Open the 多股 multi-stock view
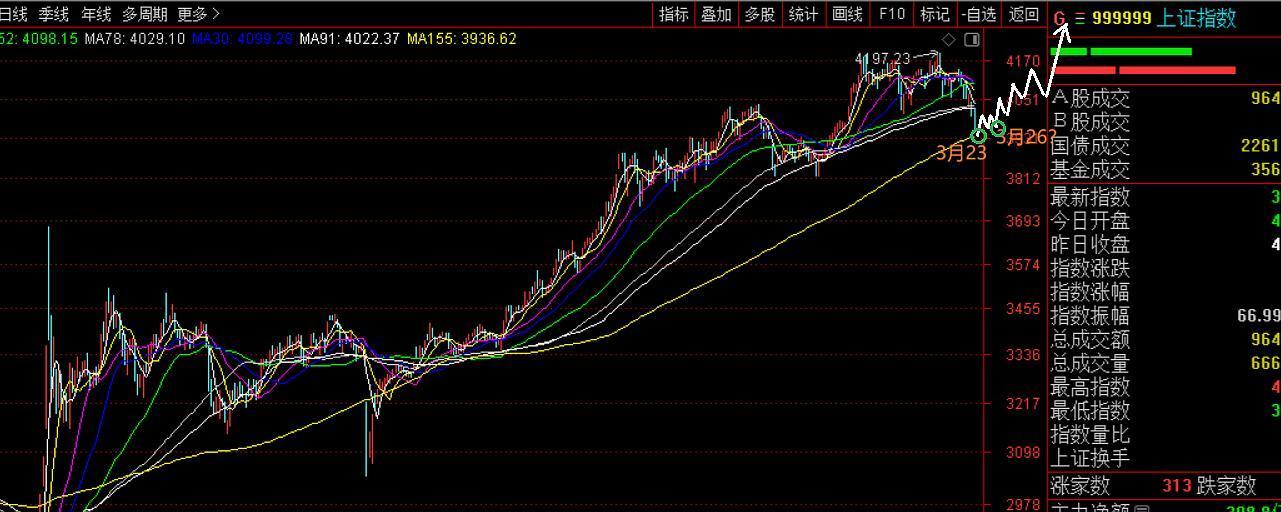Viewport: 1281px width, 512px height. [x=760, y=14]
